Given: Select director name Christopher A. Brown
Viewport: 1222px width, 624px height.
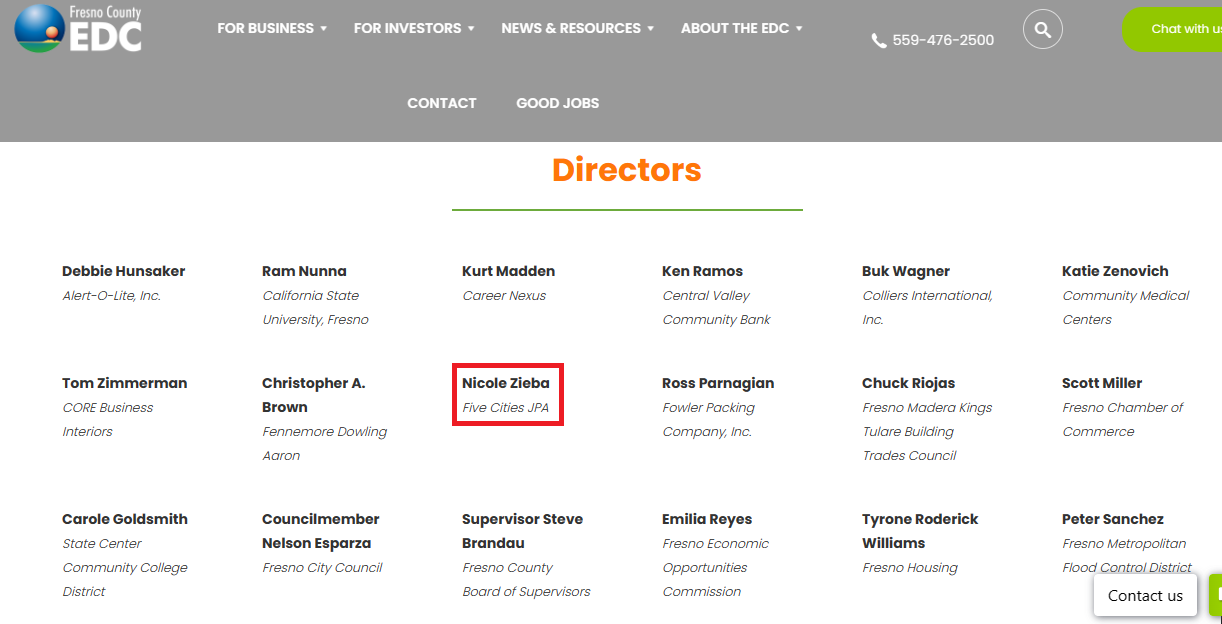Looking at the screenshot, I should click(314, 395).
